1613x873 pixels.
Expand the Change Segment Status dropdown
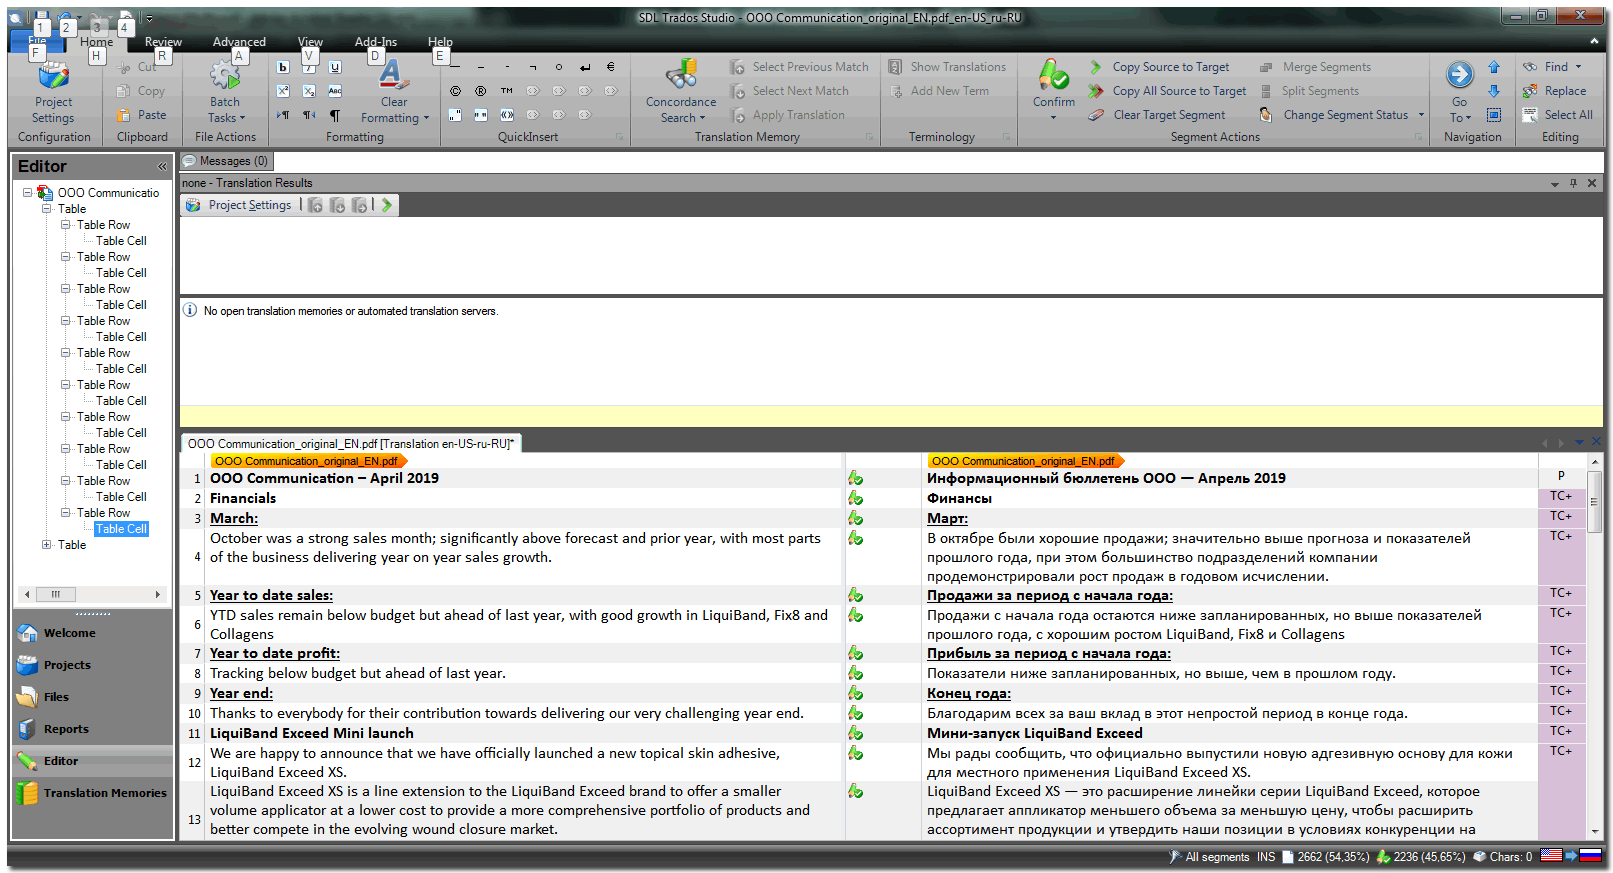[1421, 115]
